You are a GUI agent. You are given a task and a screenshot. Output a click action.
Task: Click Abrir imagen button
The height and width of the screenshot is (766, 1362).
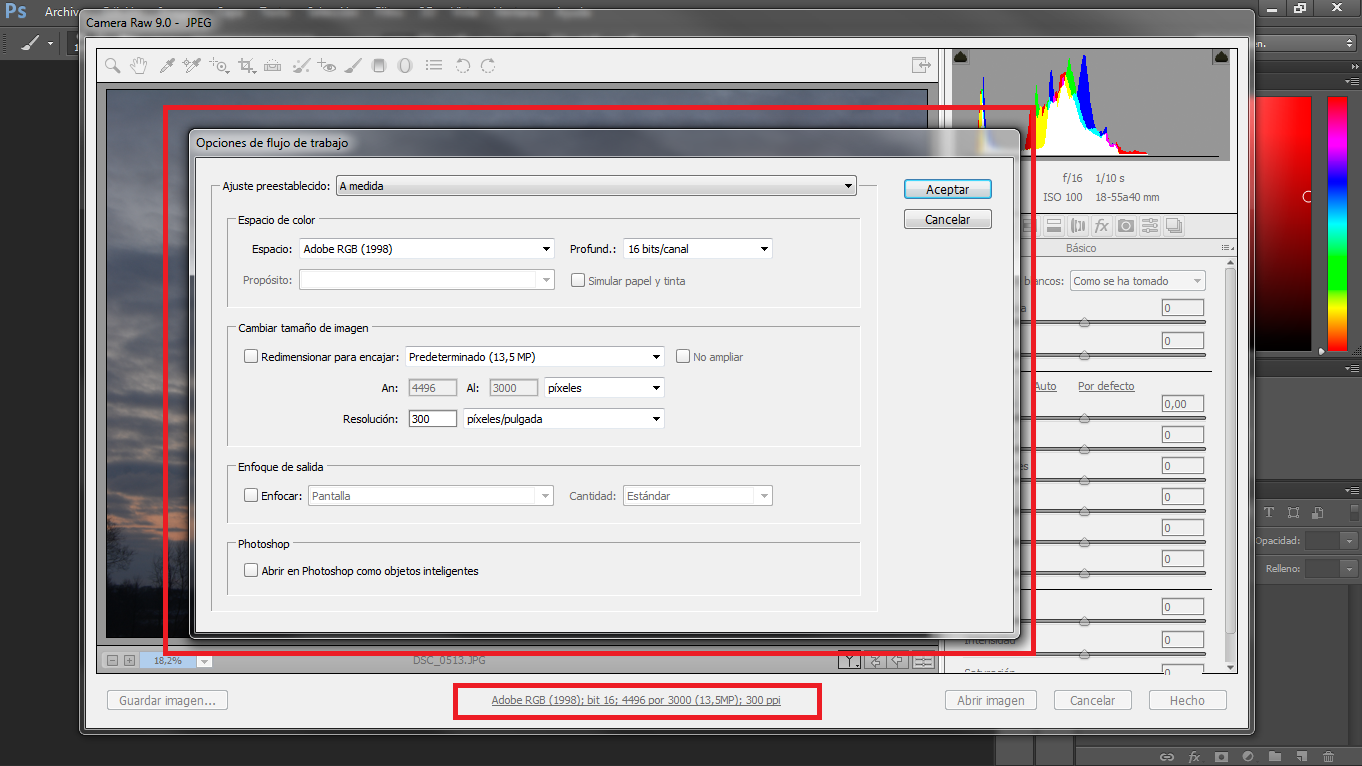tap(991, 700)
